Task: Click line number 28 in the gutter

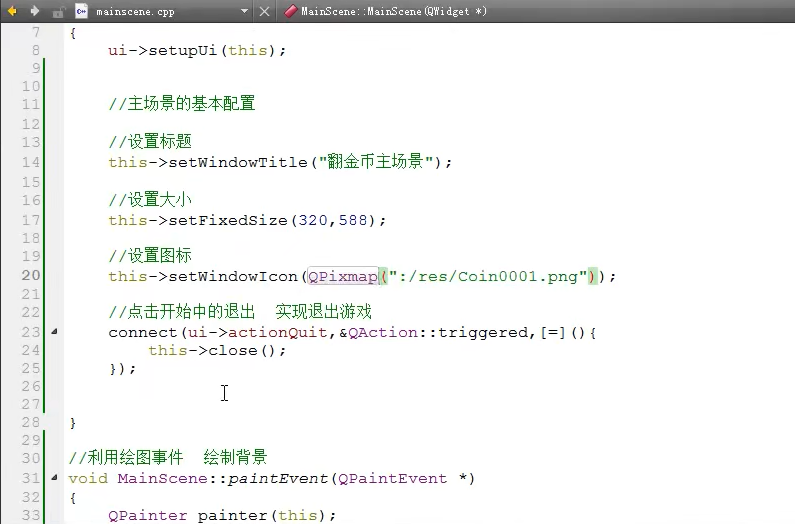Action: coord(30,422)
